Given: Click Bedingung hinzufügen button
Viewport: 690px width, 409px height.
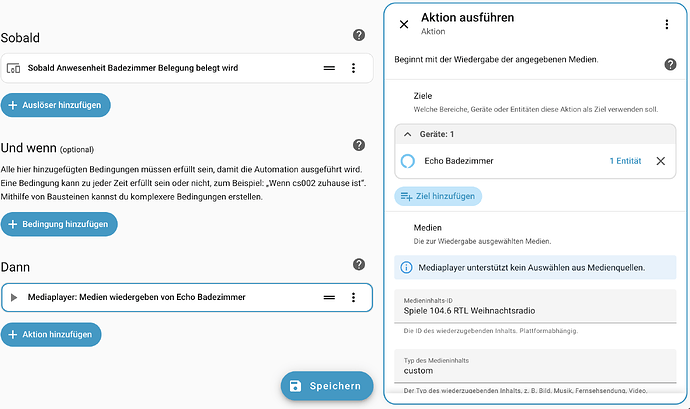Looking at the screenshot, I should pyautogui.click(x=59, y=224).
